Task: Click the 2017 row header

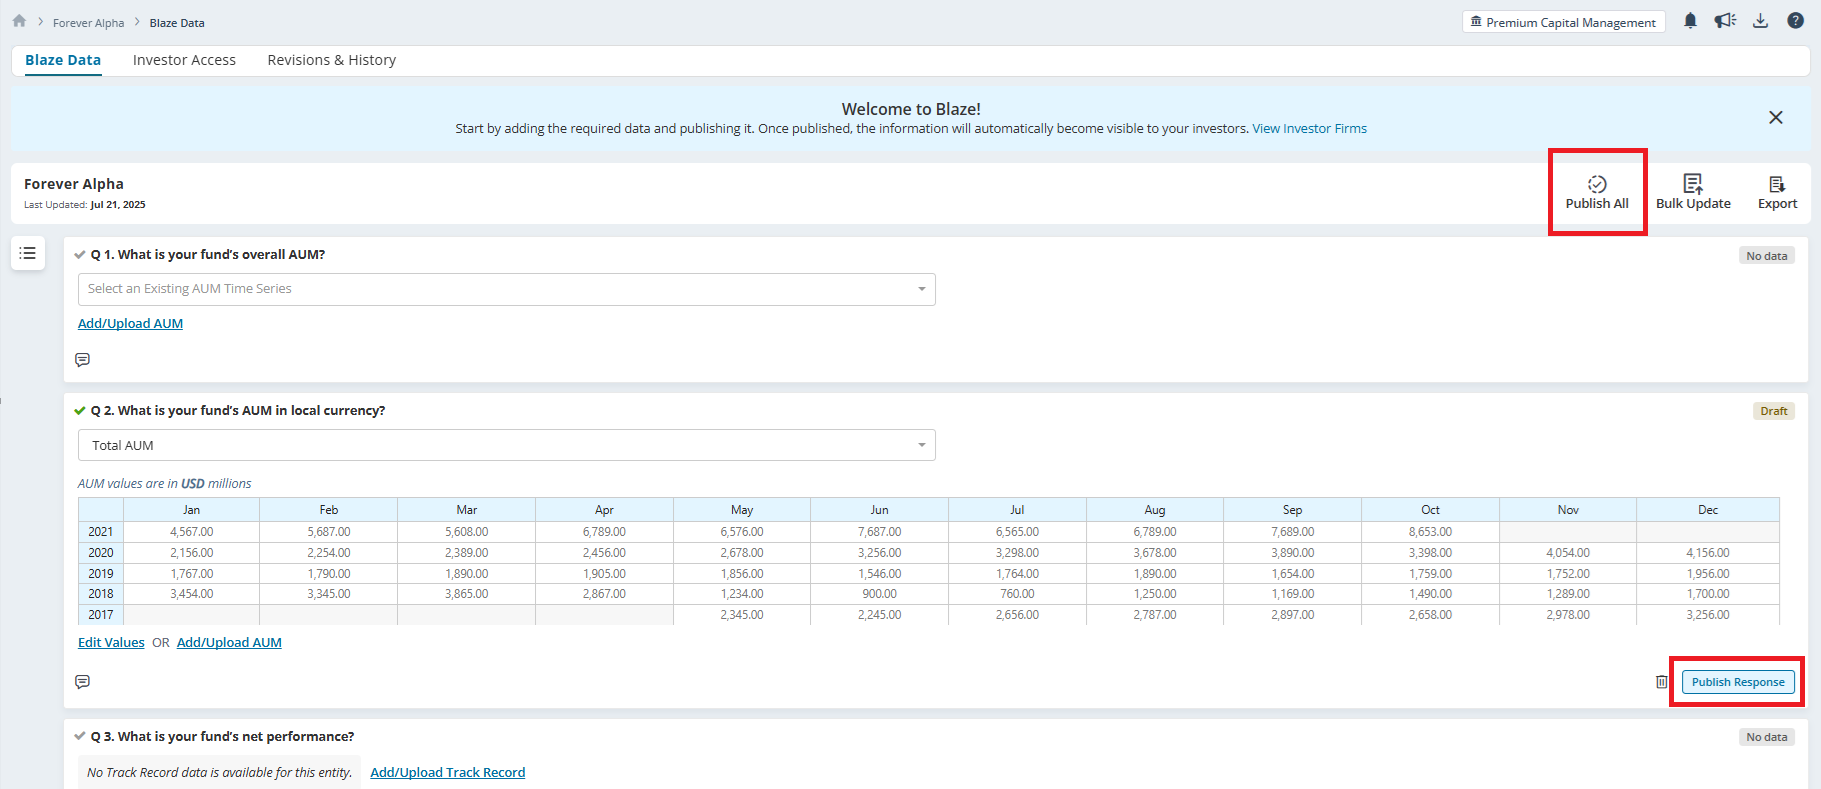Action: click(x=101, y=615)
